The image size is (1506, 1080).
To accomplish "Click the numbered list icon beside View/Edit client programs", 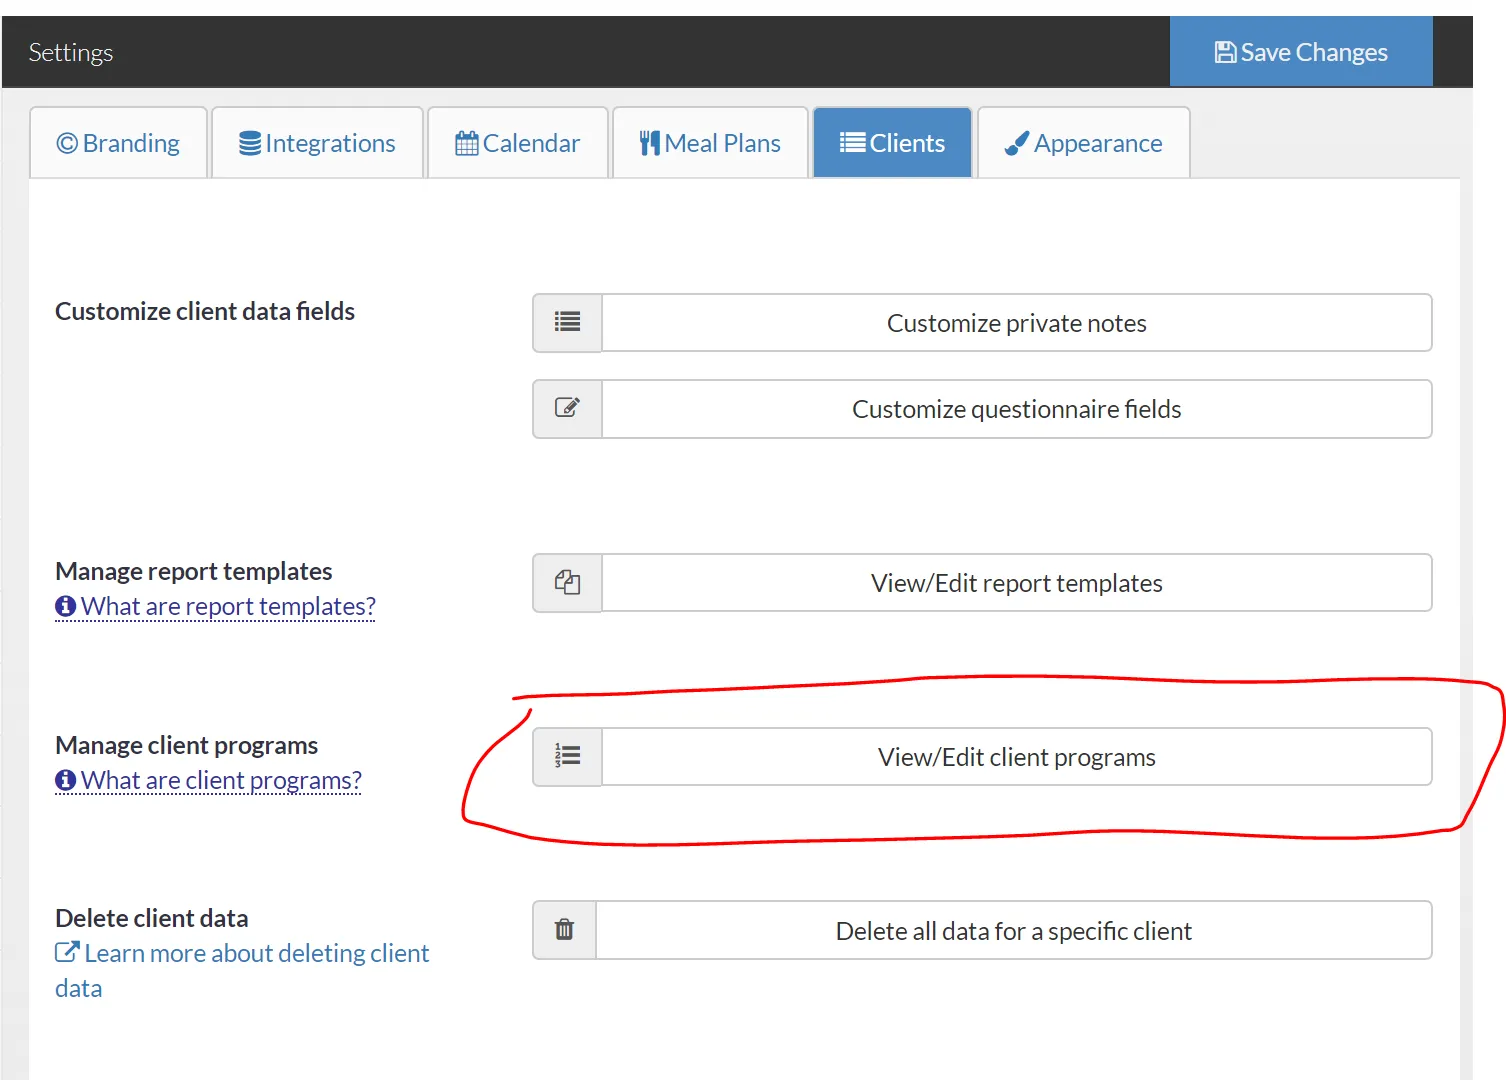I will coord(566,756).
